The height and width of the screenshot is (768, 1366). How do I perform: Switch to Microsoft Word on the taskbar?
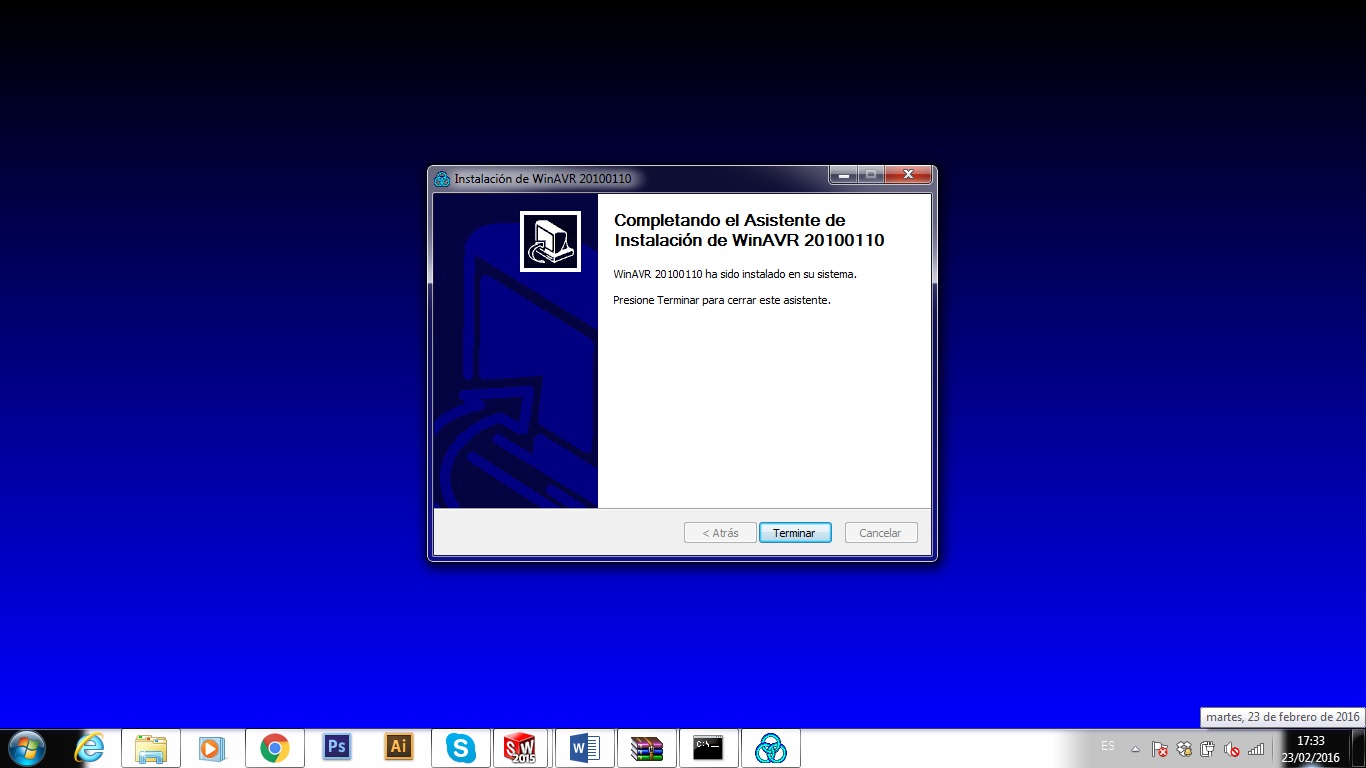(x=585, y=748)
